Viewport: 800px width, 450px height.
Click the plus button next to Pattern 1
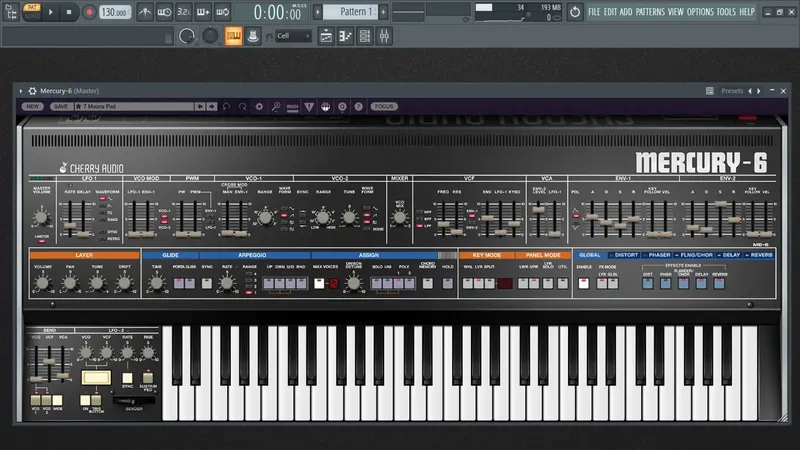pos(383,12)
